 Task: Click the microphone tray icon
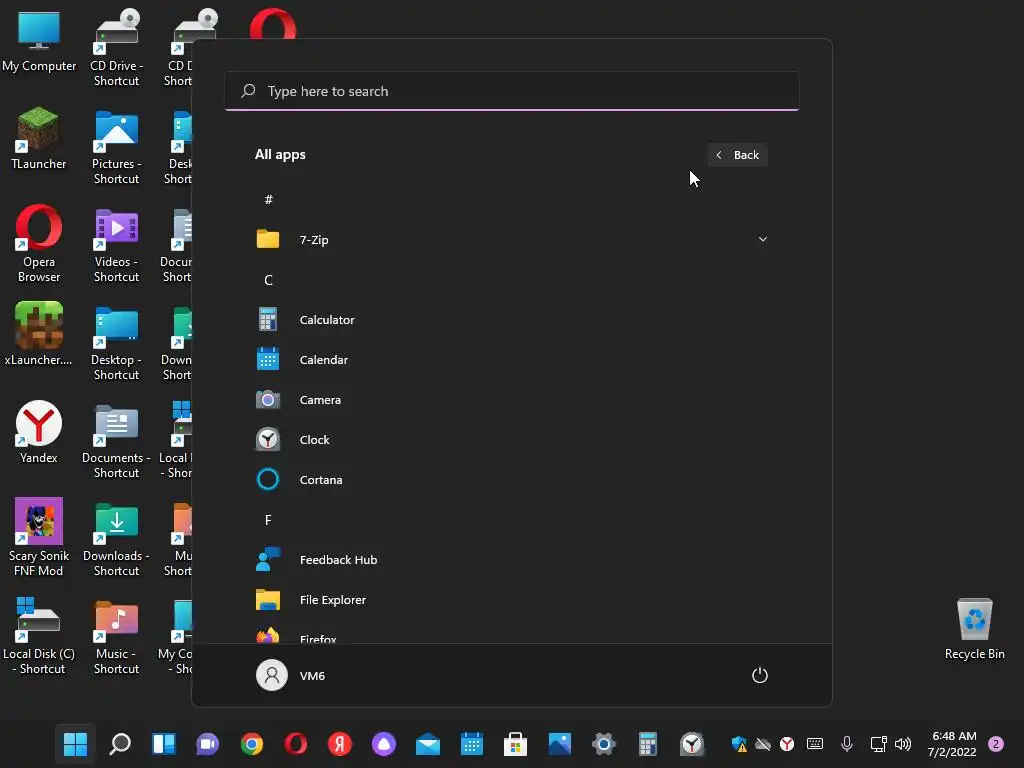pos(846,744)
